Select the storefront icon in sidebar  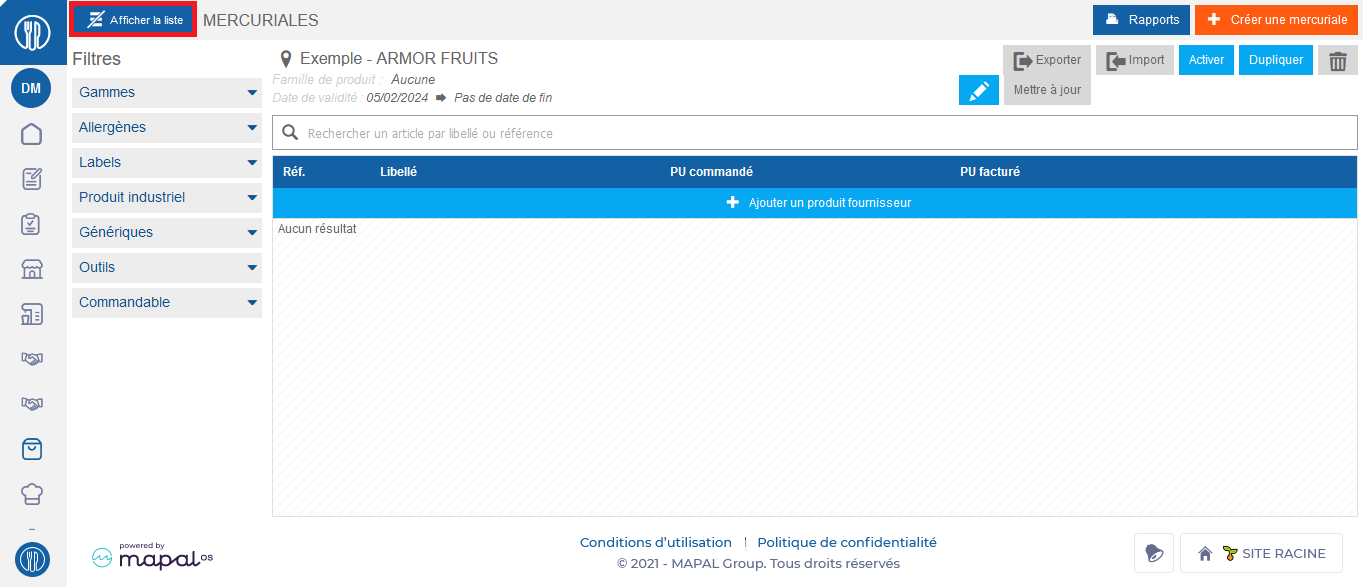pyautogui.click(x=31, y=268)
